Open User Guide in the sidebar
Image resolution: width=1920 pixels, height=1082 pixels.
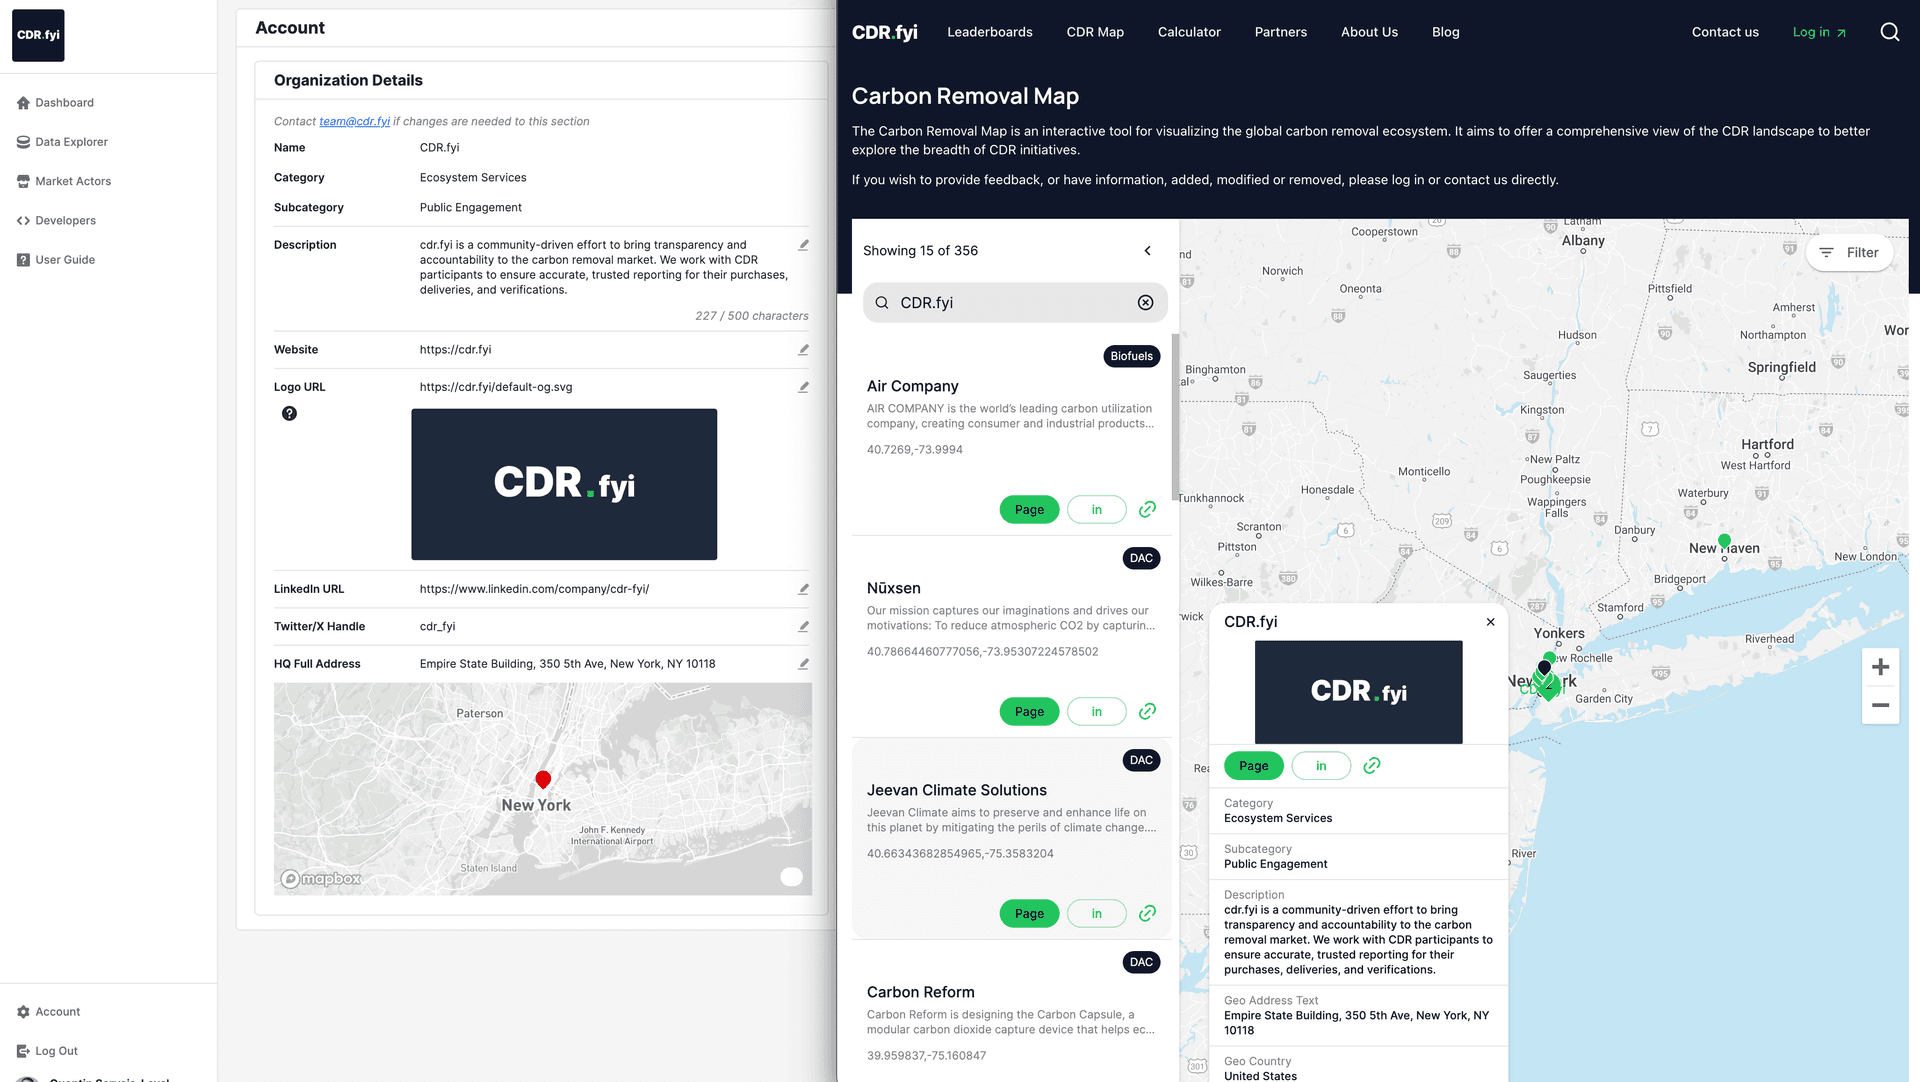coord(56,260)
